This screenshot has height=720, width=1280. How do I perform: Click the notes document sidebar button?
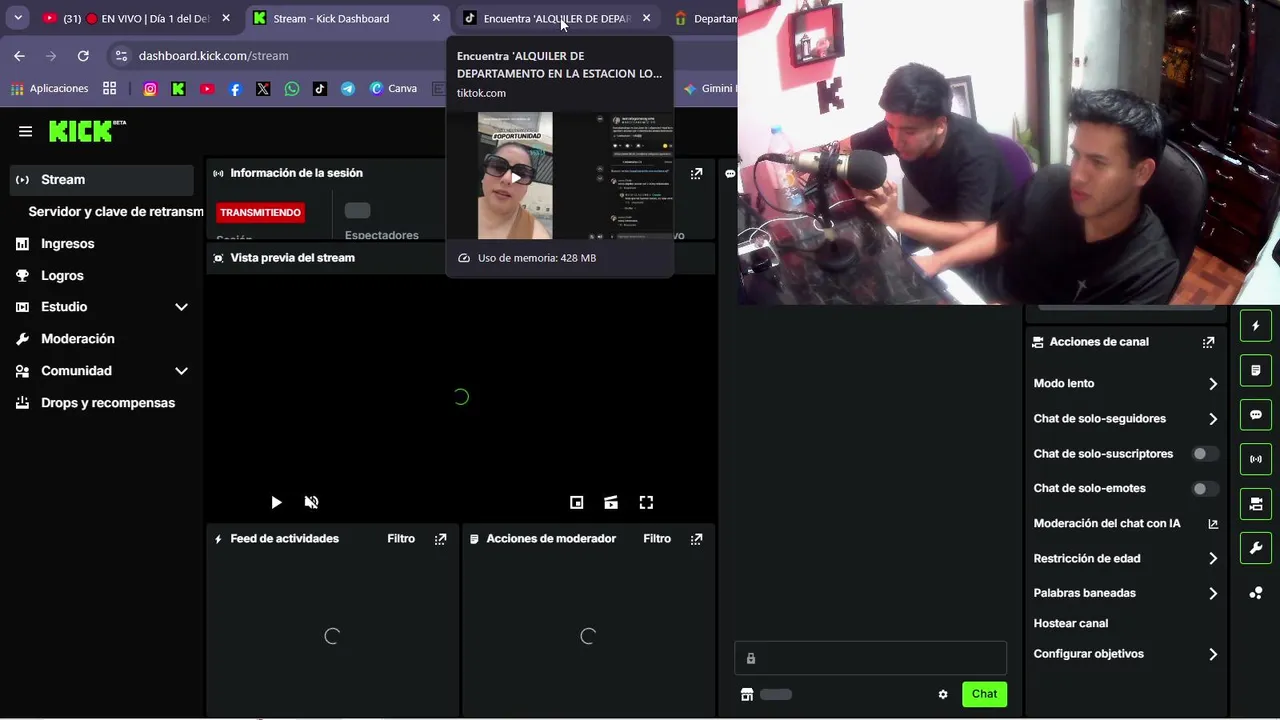click(x=1256, y=370)
